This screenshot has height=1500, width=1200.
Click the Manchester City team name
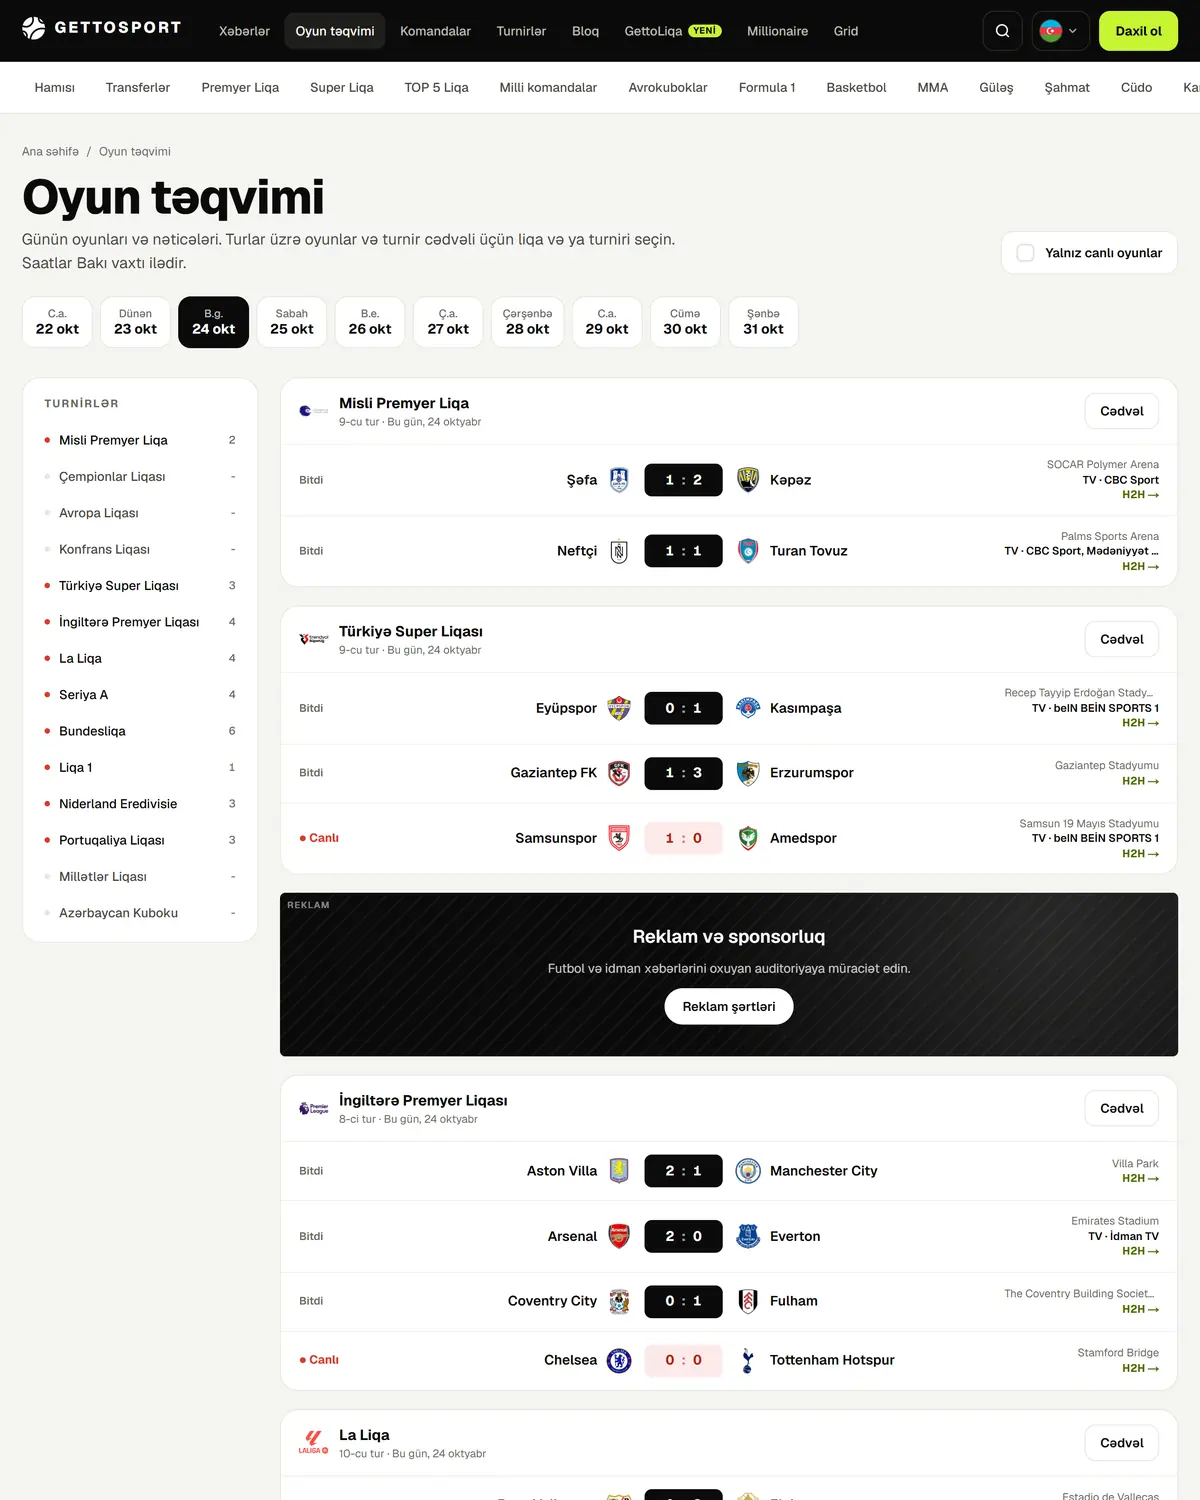pyautogui.click(x=824, y=1171)
